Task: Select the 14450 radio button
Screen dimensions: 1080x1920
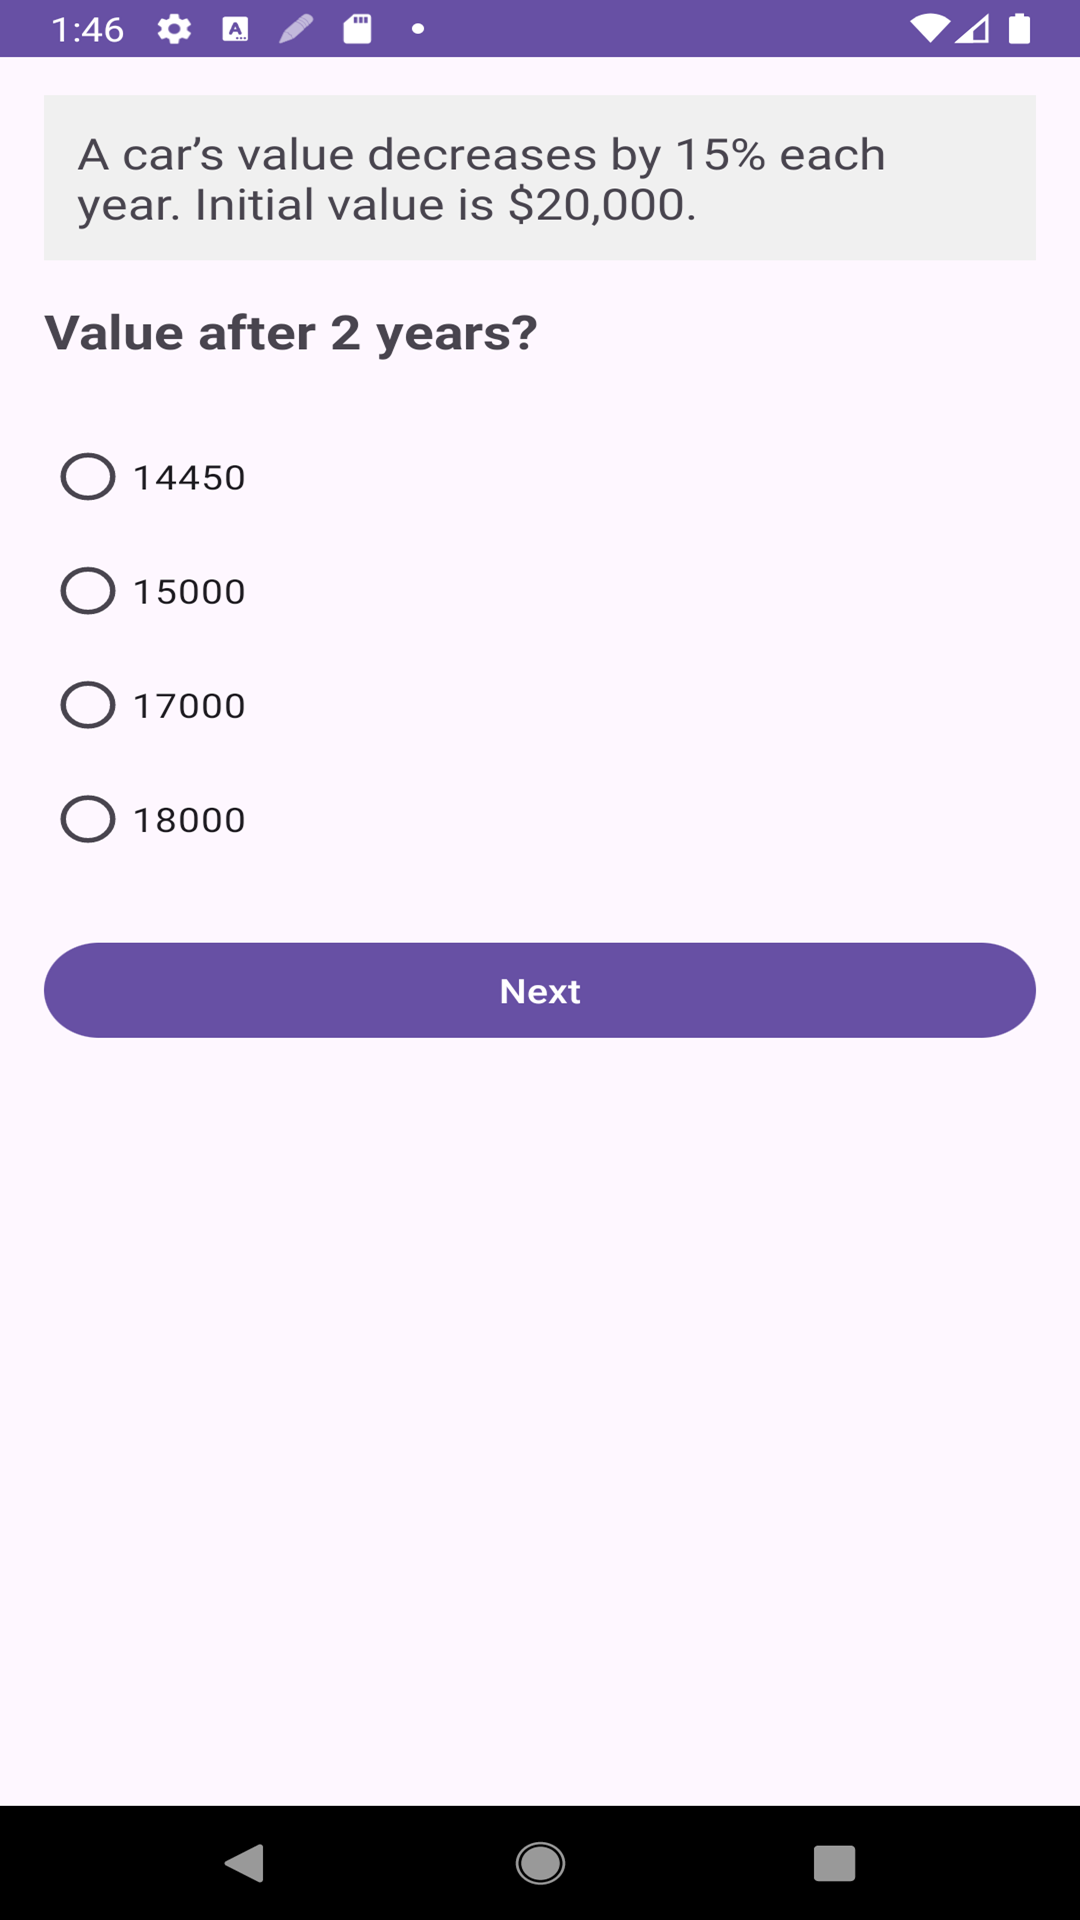Action: [88, 477]
